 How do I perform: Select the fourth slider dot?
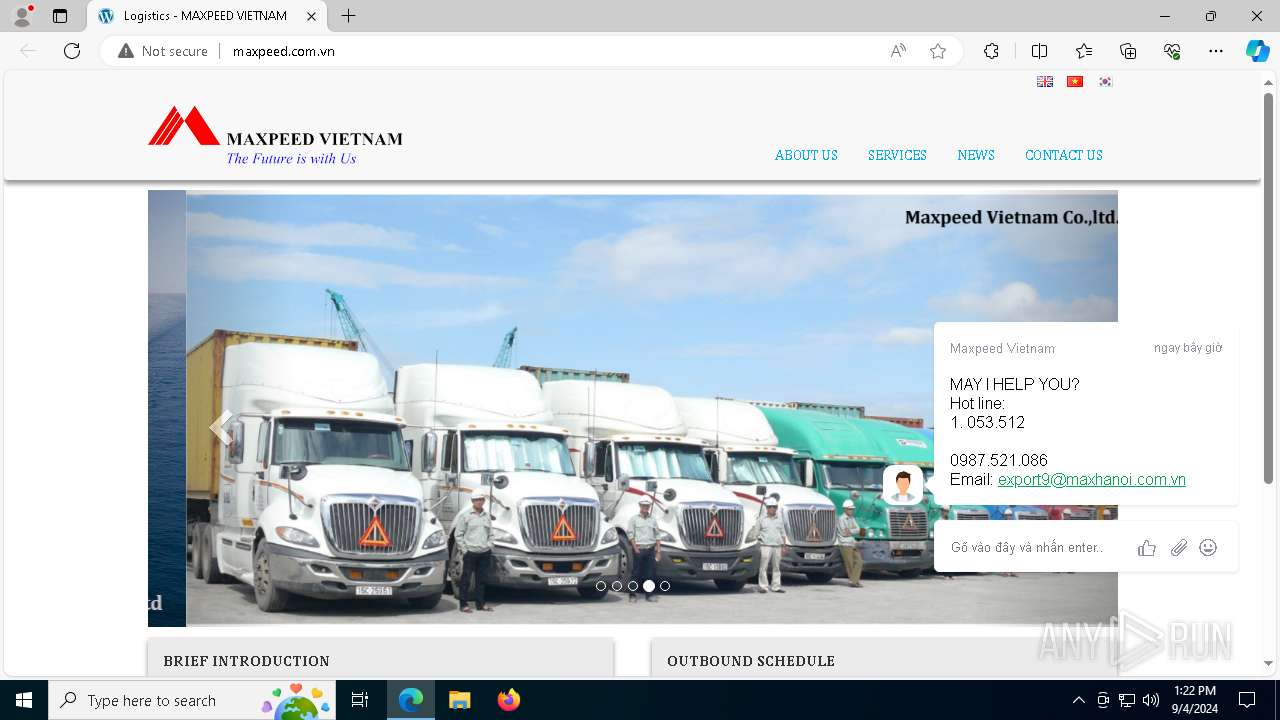point(649,586)
